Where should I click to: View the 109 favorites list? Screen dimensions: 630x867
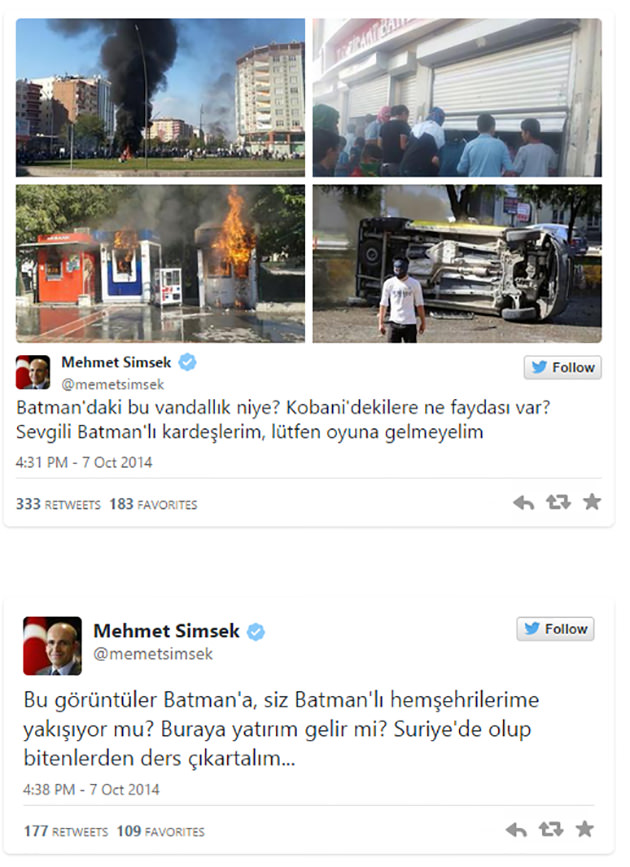pyautogui.click(x=160, y=831)
